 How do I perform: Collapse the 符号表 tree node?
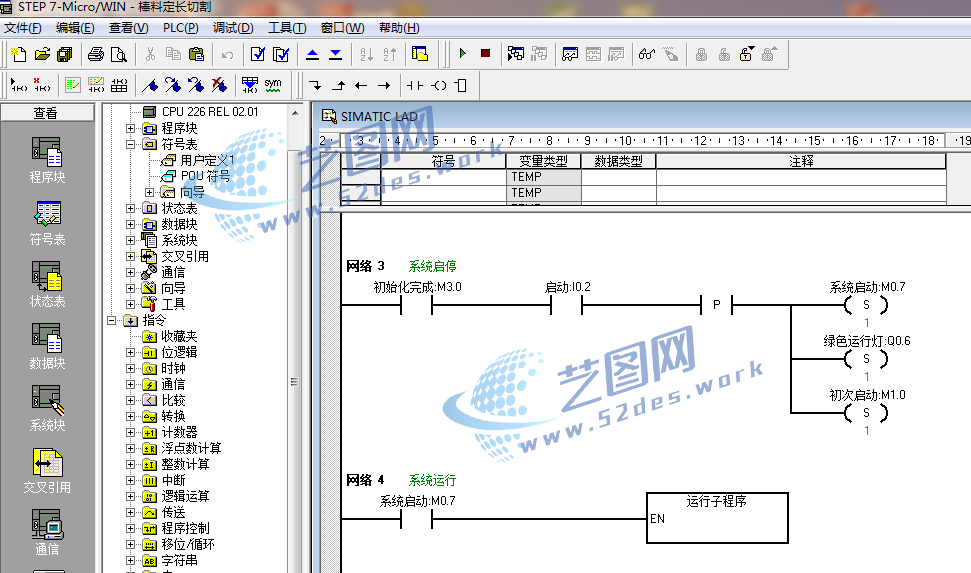(130, 144)
